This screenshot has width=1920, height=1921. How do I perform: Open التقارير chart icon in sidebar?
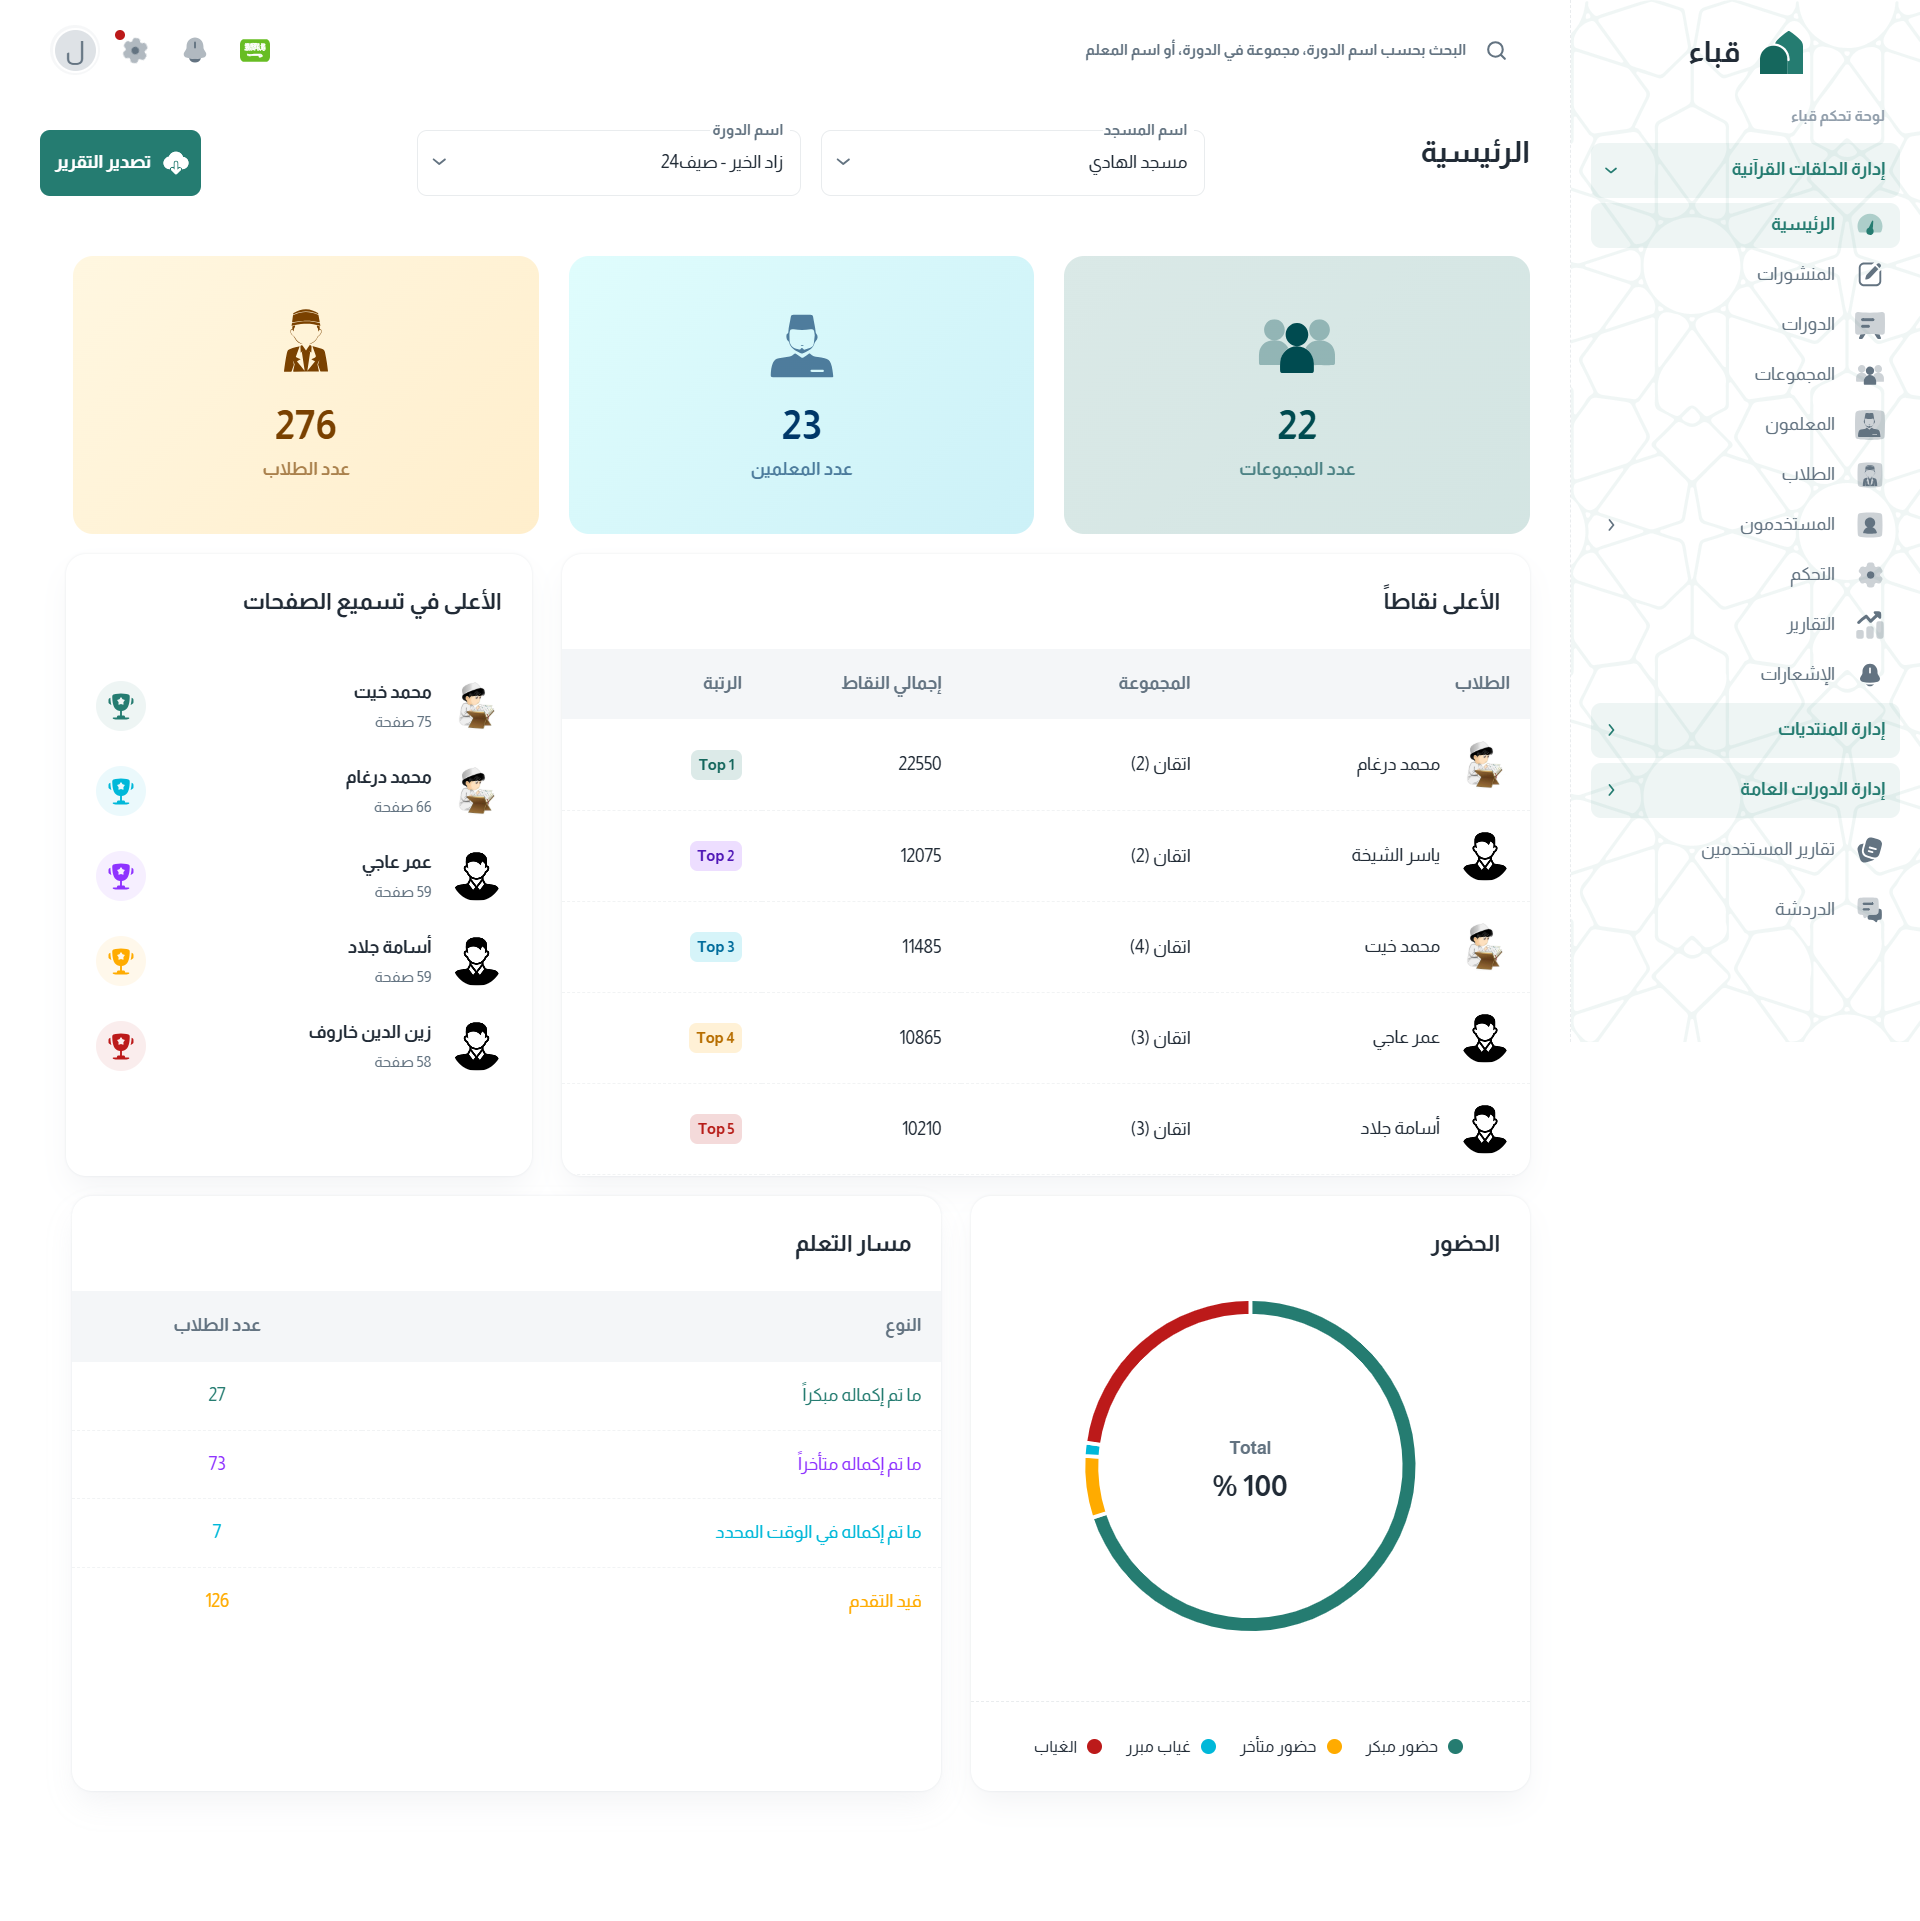[1869, 625]
